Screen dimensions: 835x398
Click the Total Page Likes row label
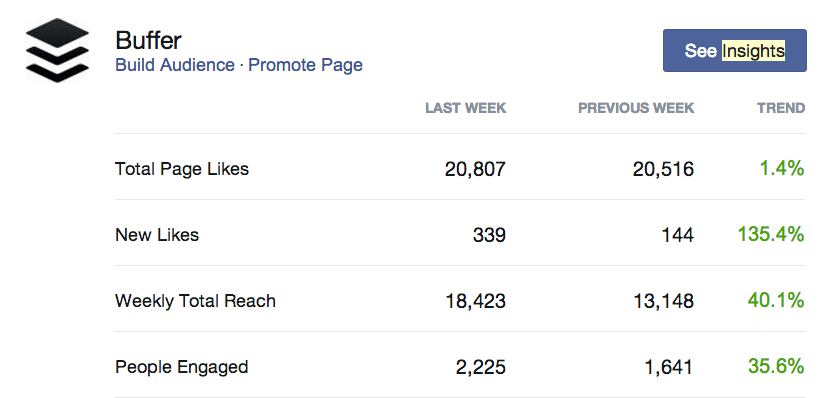182,169
